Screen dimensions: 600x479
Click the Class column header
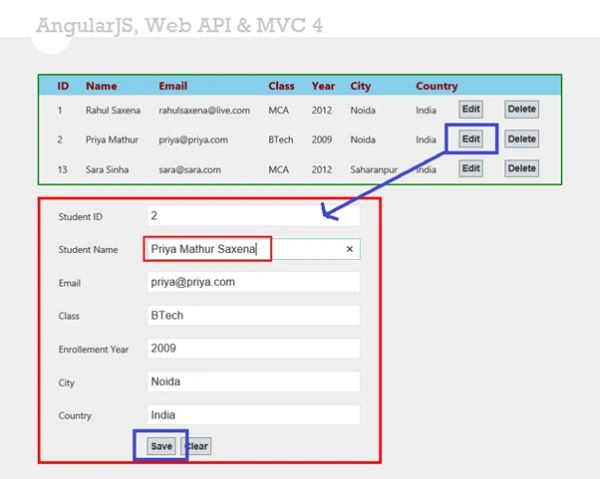[x=281, y=86]
